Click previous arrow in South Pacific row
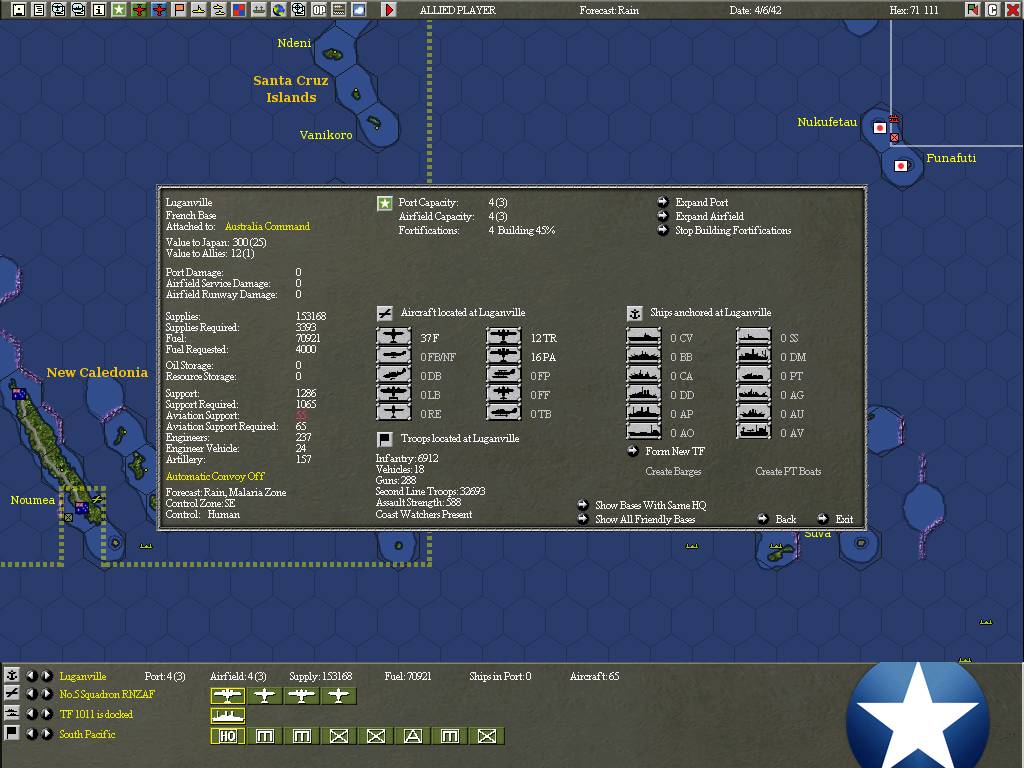 31,734
